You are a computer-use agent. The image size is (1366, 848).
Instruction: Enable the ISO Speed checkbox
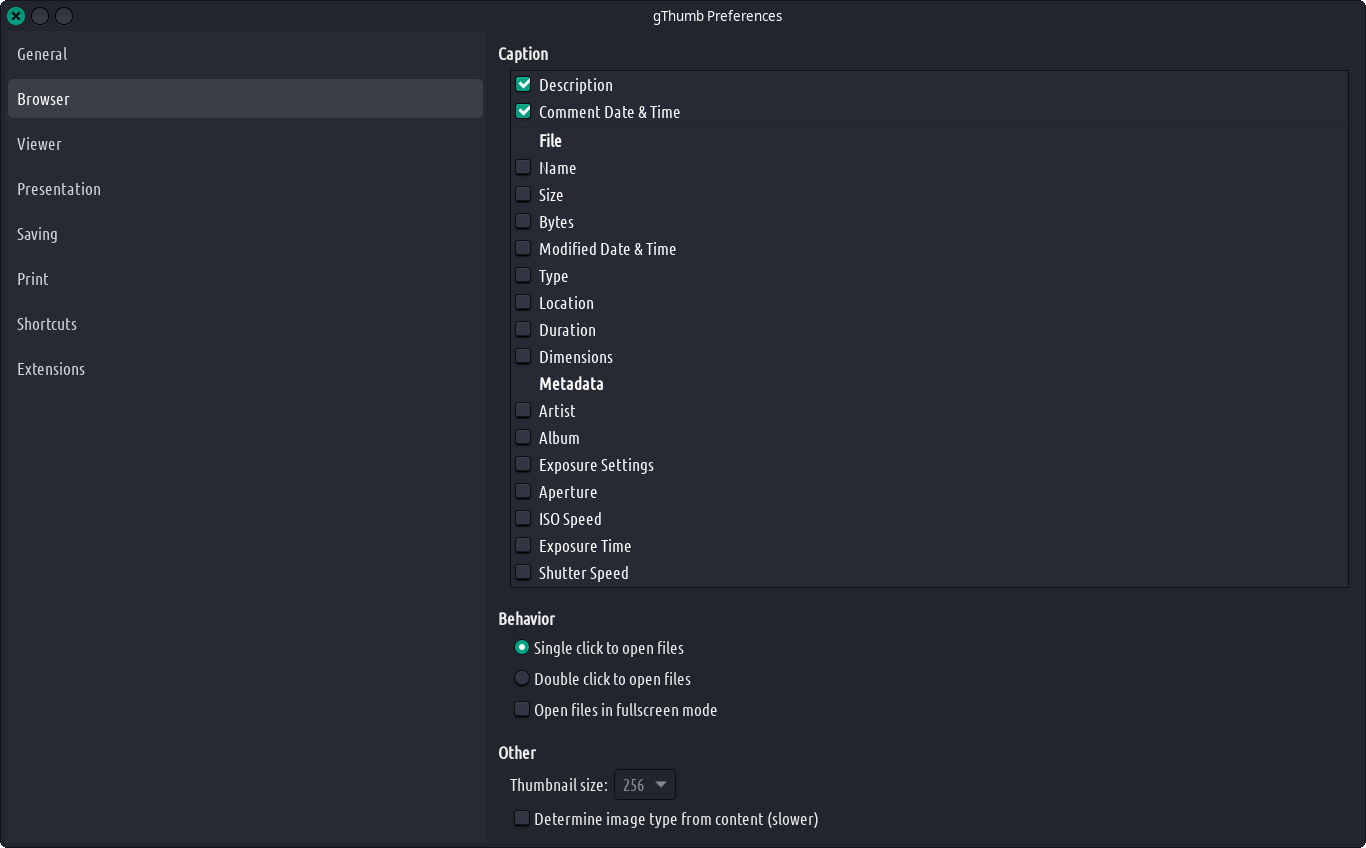(x=523, y=518)
